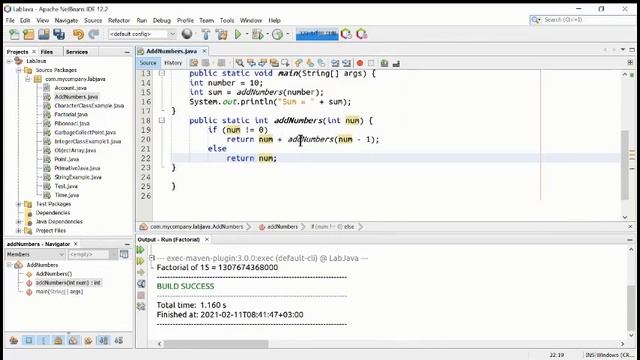
Task: Click the New File toolbar icon
Action: [x=14, y=34]
